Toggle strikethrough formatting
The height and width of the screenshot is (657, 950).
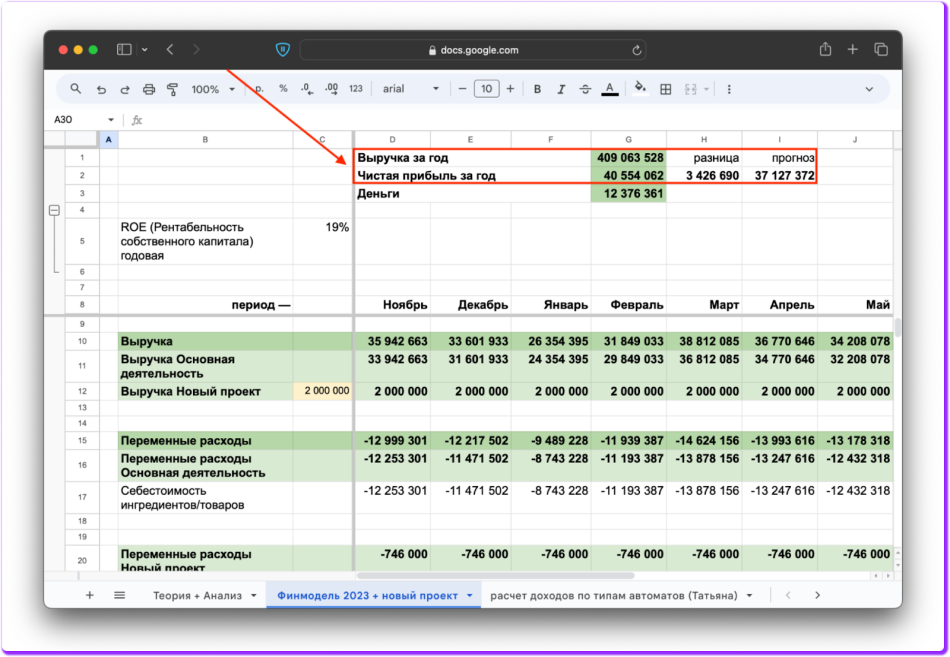[x=585, y=89]
